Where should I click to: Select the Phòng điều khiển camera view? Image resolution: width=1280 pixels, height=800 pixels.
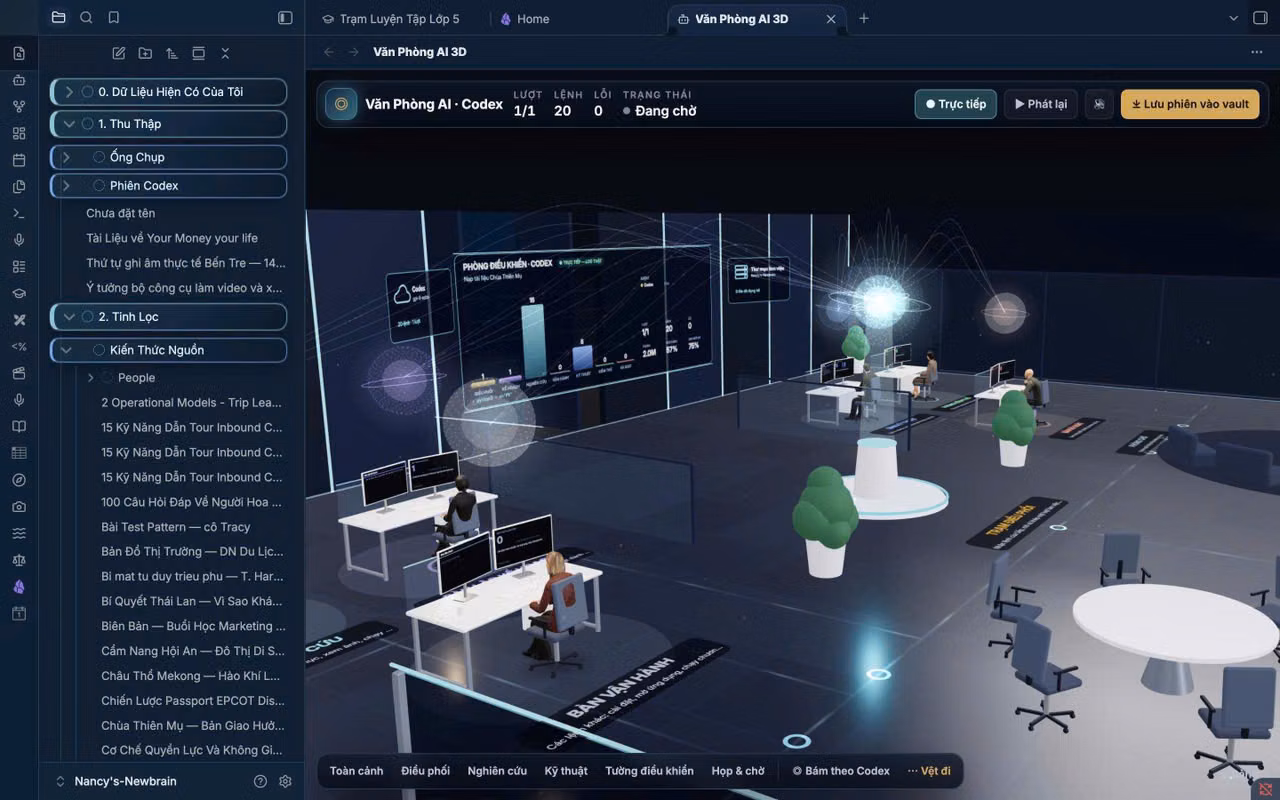pyautogui.click(x=649, y=771)
